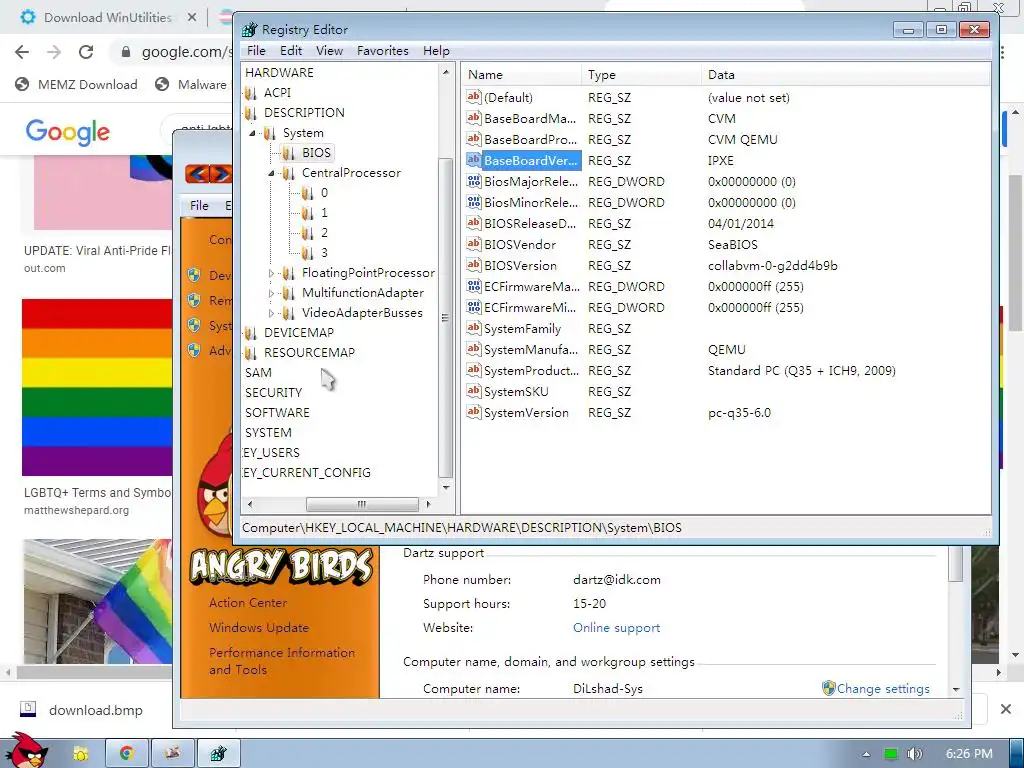Select processor key 3 folder icon

click(308, 253)
